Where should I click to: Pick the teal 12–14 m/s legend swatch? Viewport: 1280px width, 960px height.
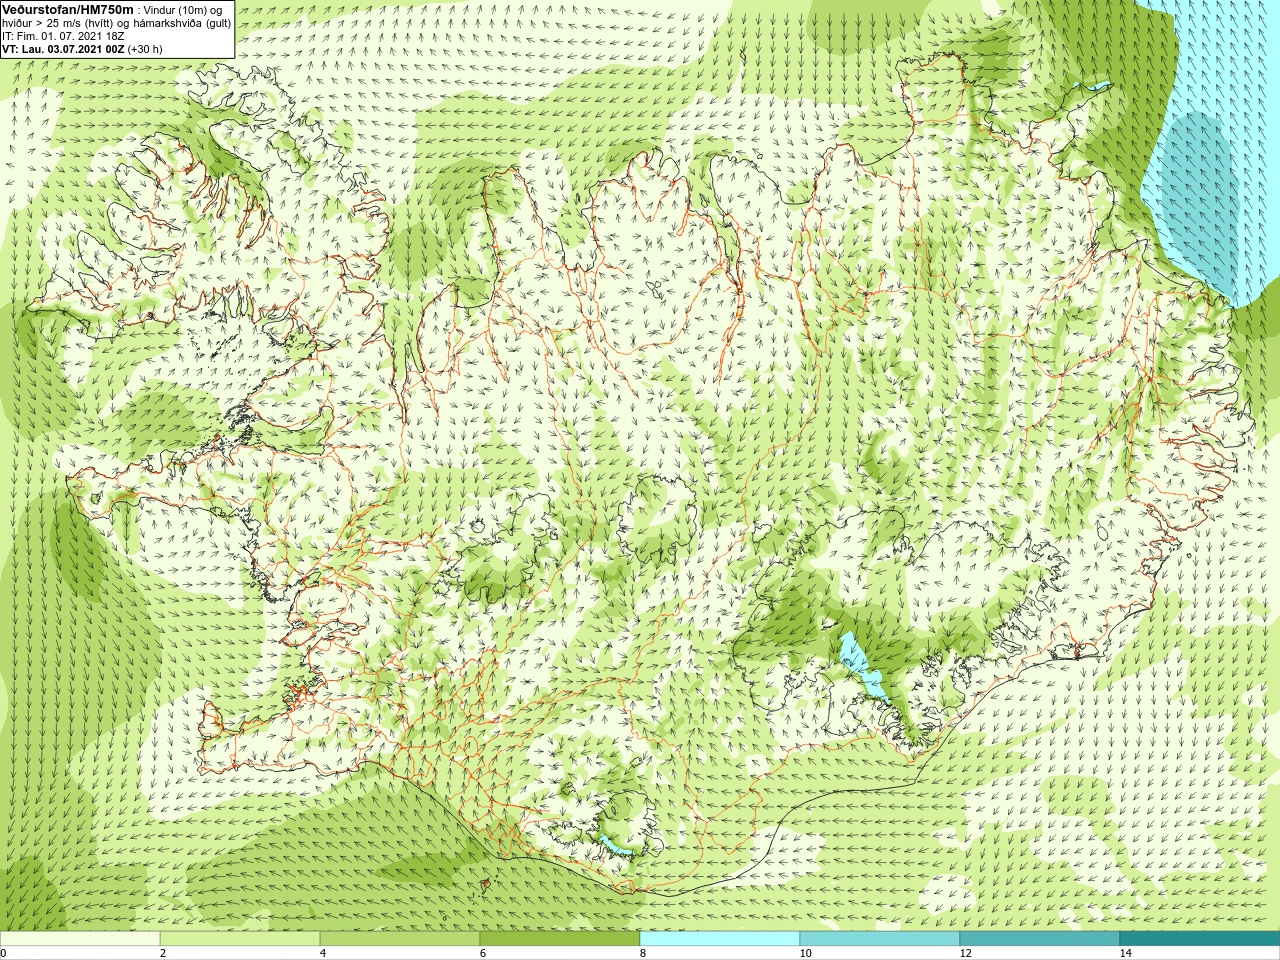[x=1040, y=939]
